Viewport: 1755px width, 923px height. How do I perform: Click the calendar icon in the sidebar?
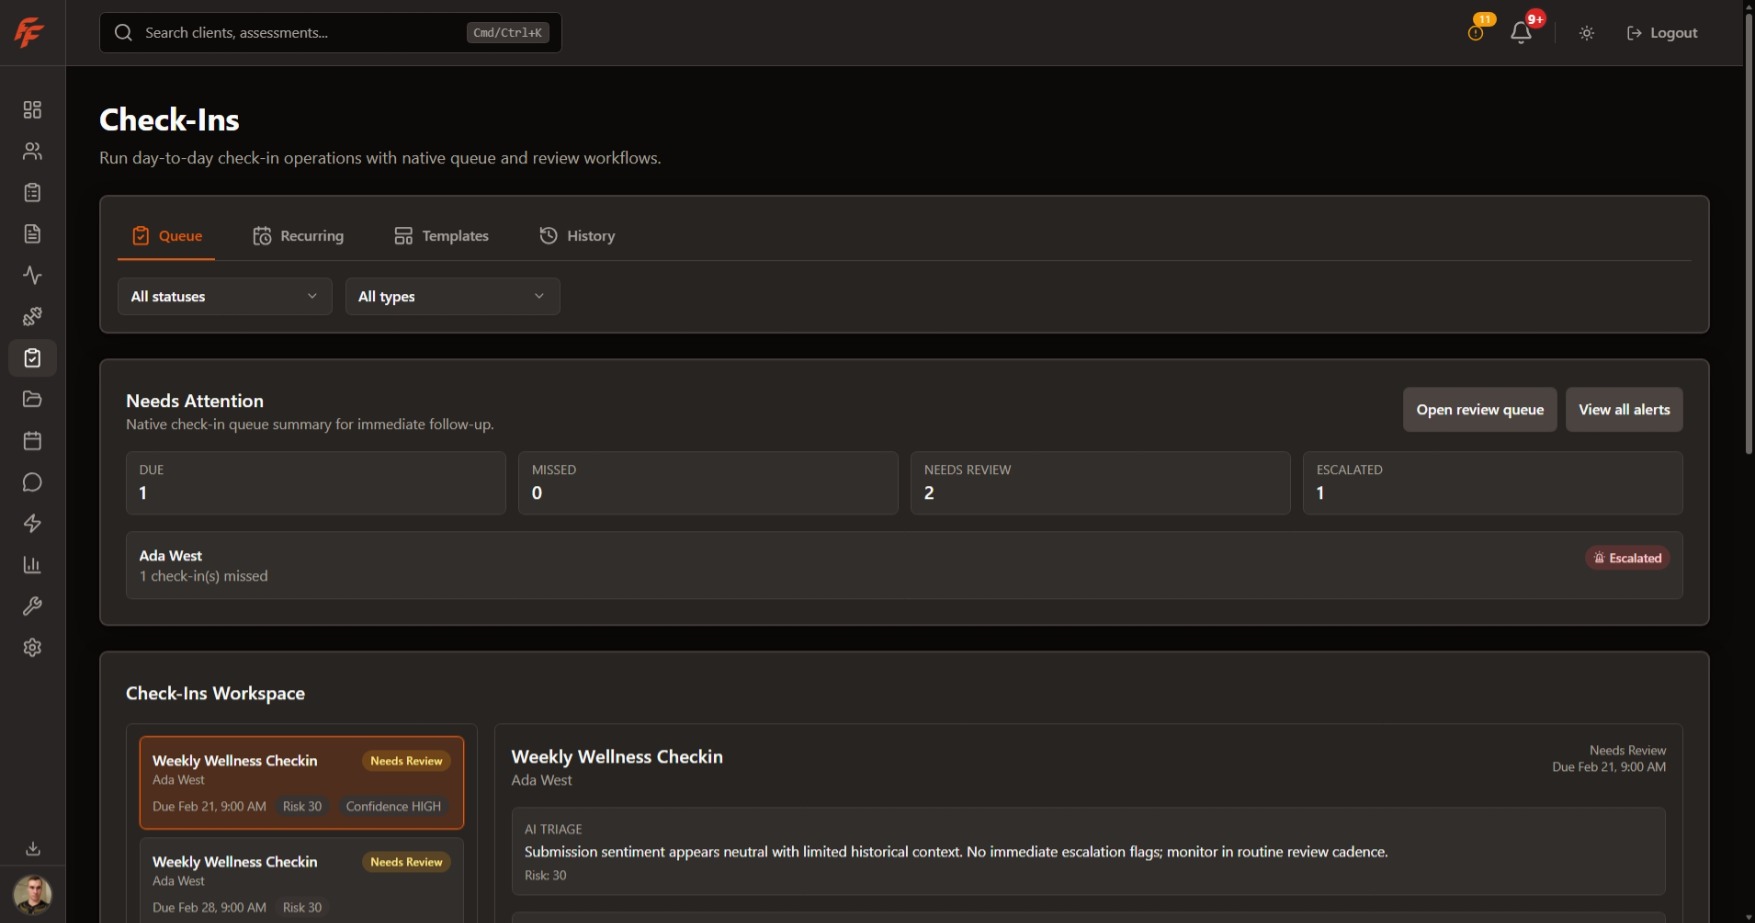coord(32,440)
